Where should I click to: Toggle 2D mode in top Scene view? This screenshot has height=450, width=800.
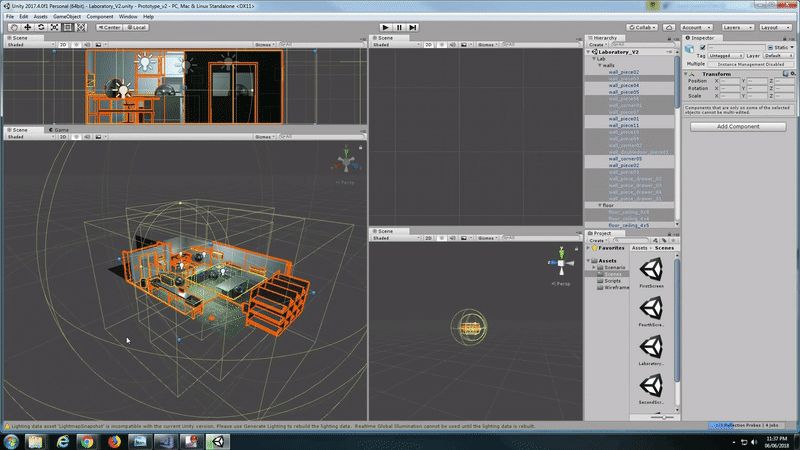click(63, 44)
